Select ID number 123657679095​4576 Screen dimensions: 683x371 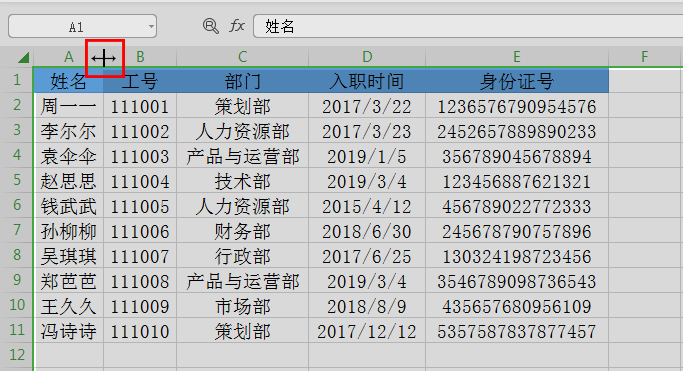pyautogui.click(x=517, y=106)
